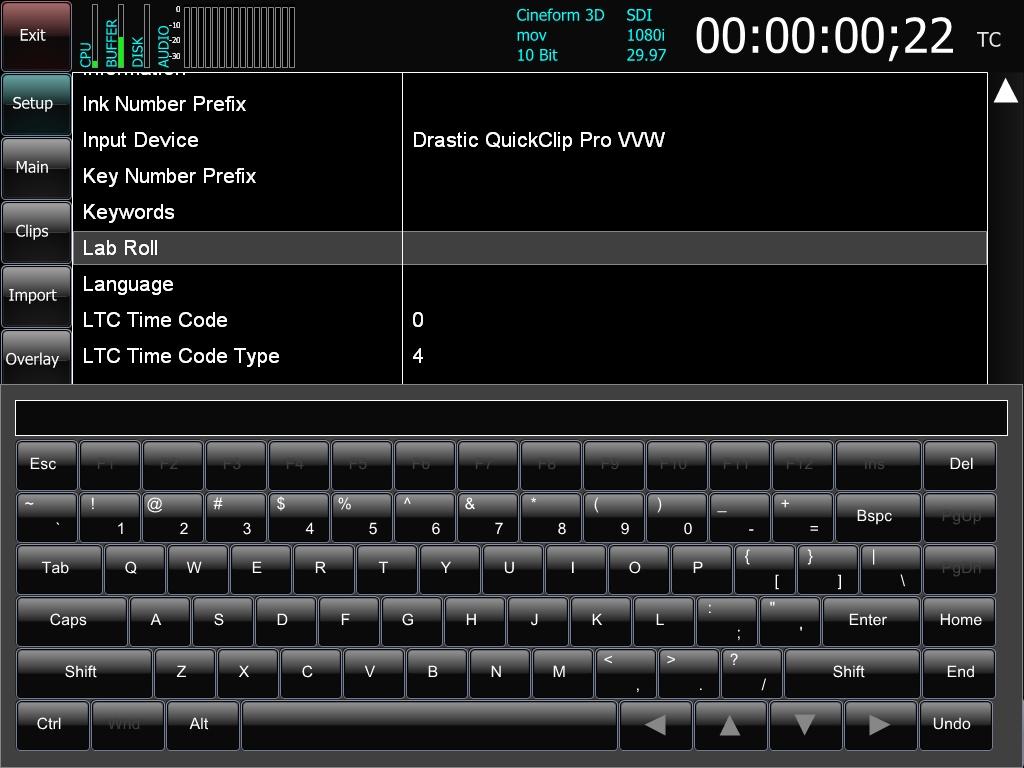Viewport: 1024px width, 768px height.
Task: Click the M key
Action: coord(563,673)
